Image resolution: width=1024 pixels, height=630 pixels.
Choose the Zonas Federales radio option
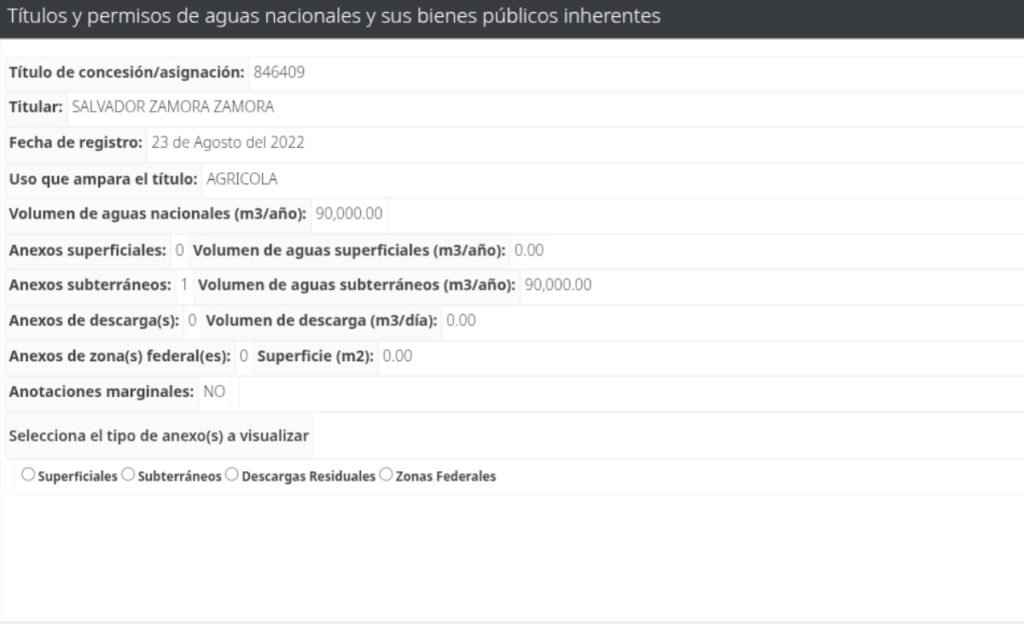[x=386, y=475]
